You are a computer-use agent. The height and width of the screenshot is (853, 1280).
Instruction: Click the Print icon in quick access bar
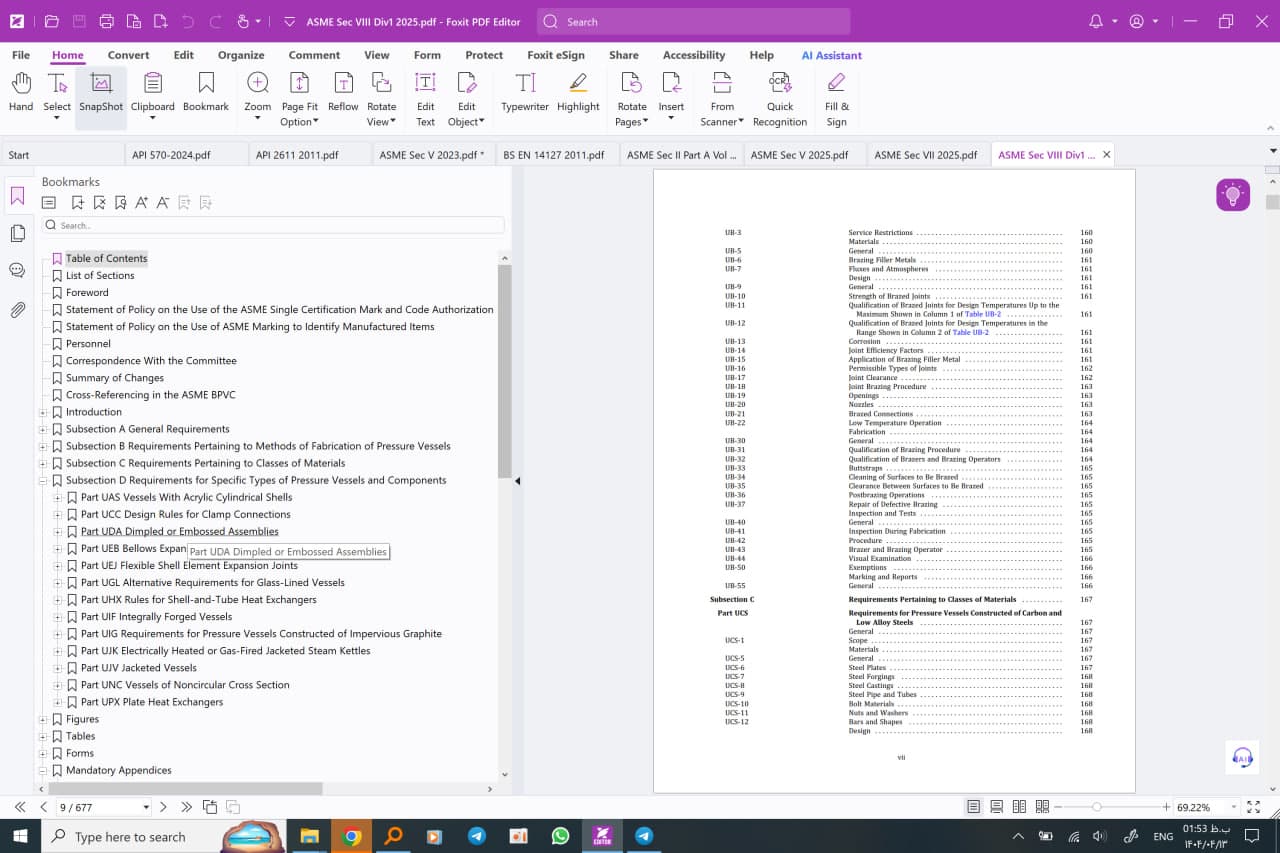coord(107,21)
